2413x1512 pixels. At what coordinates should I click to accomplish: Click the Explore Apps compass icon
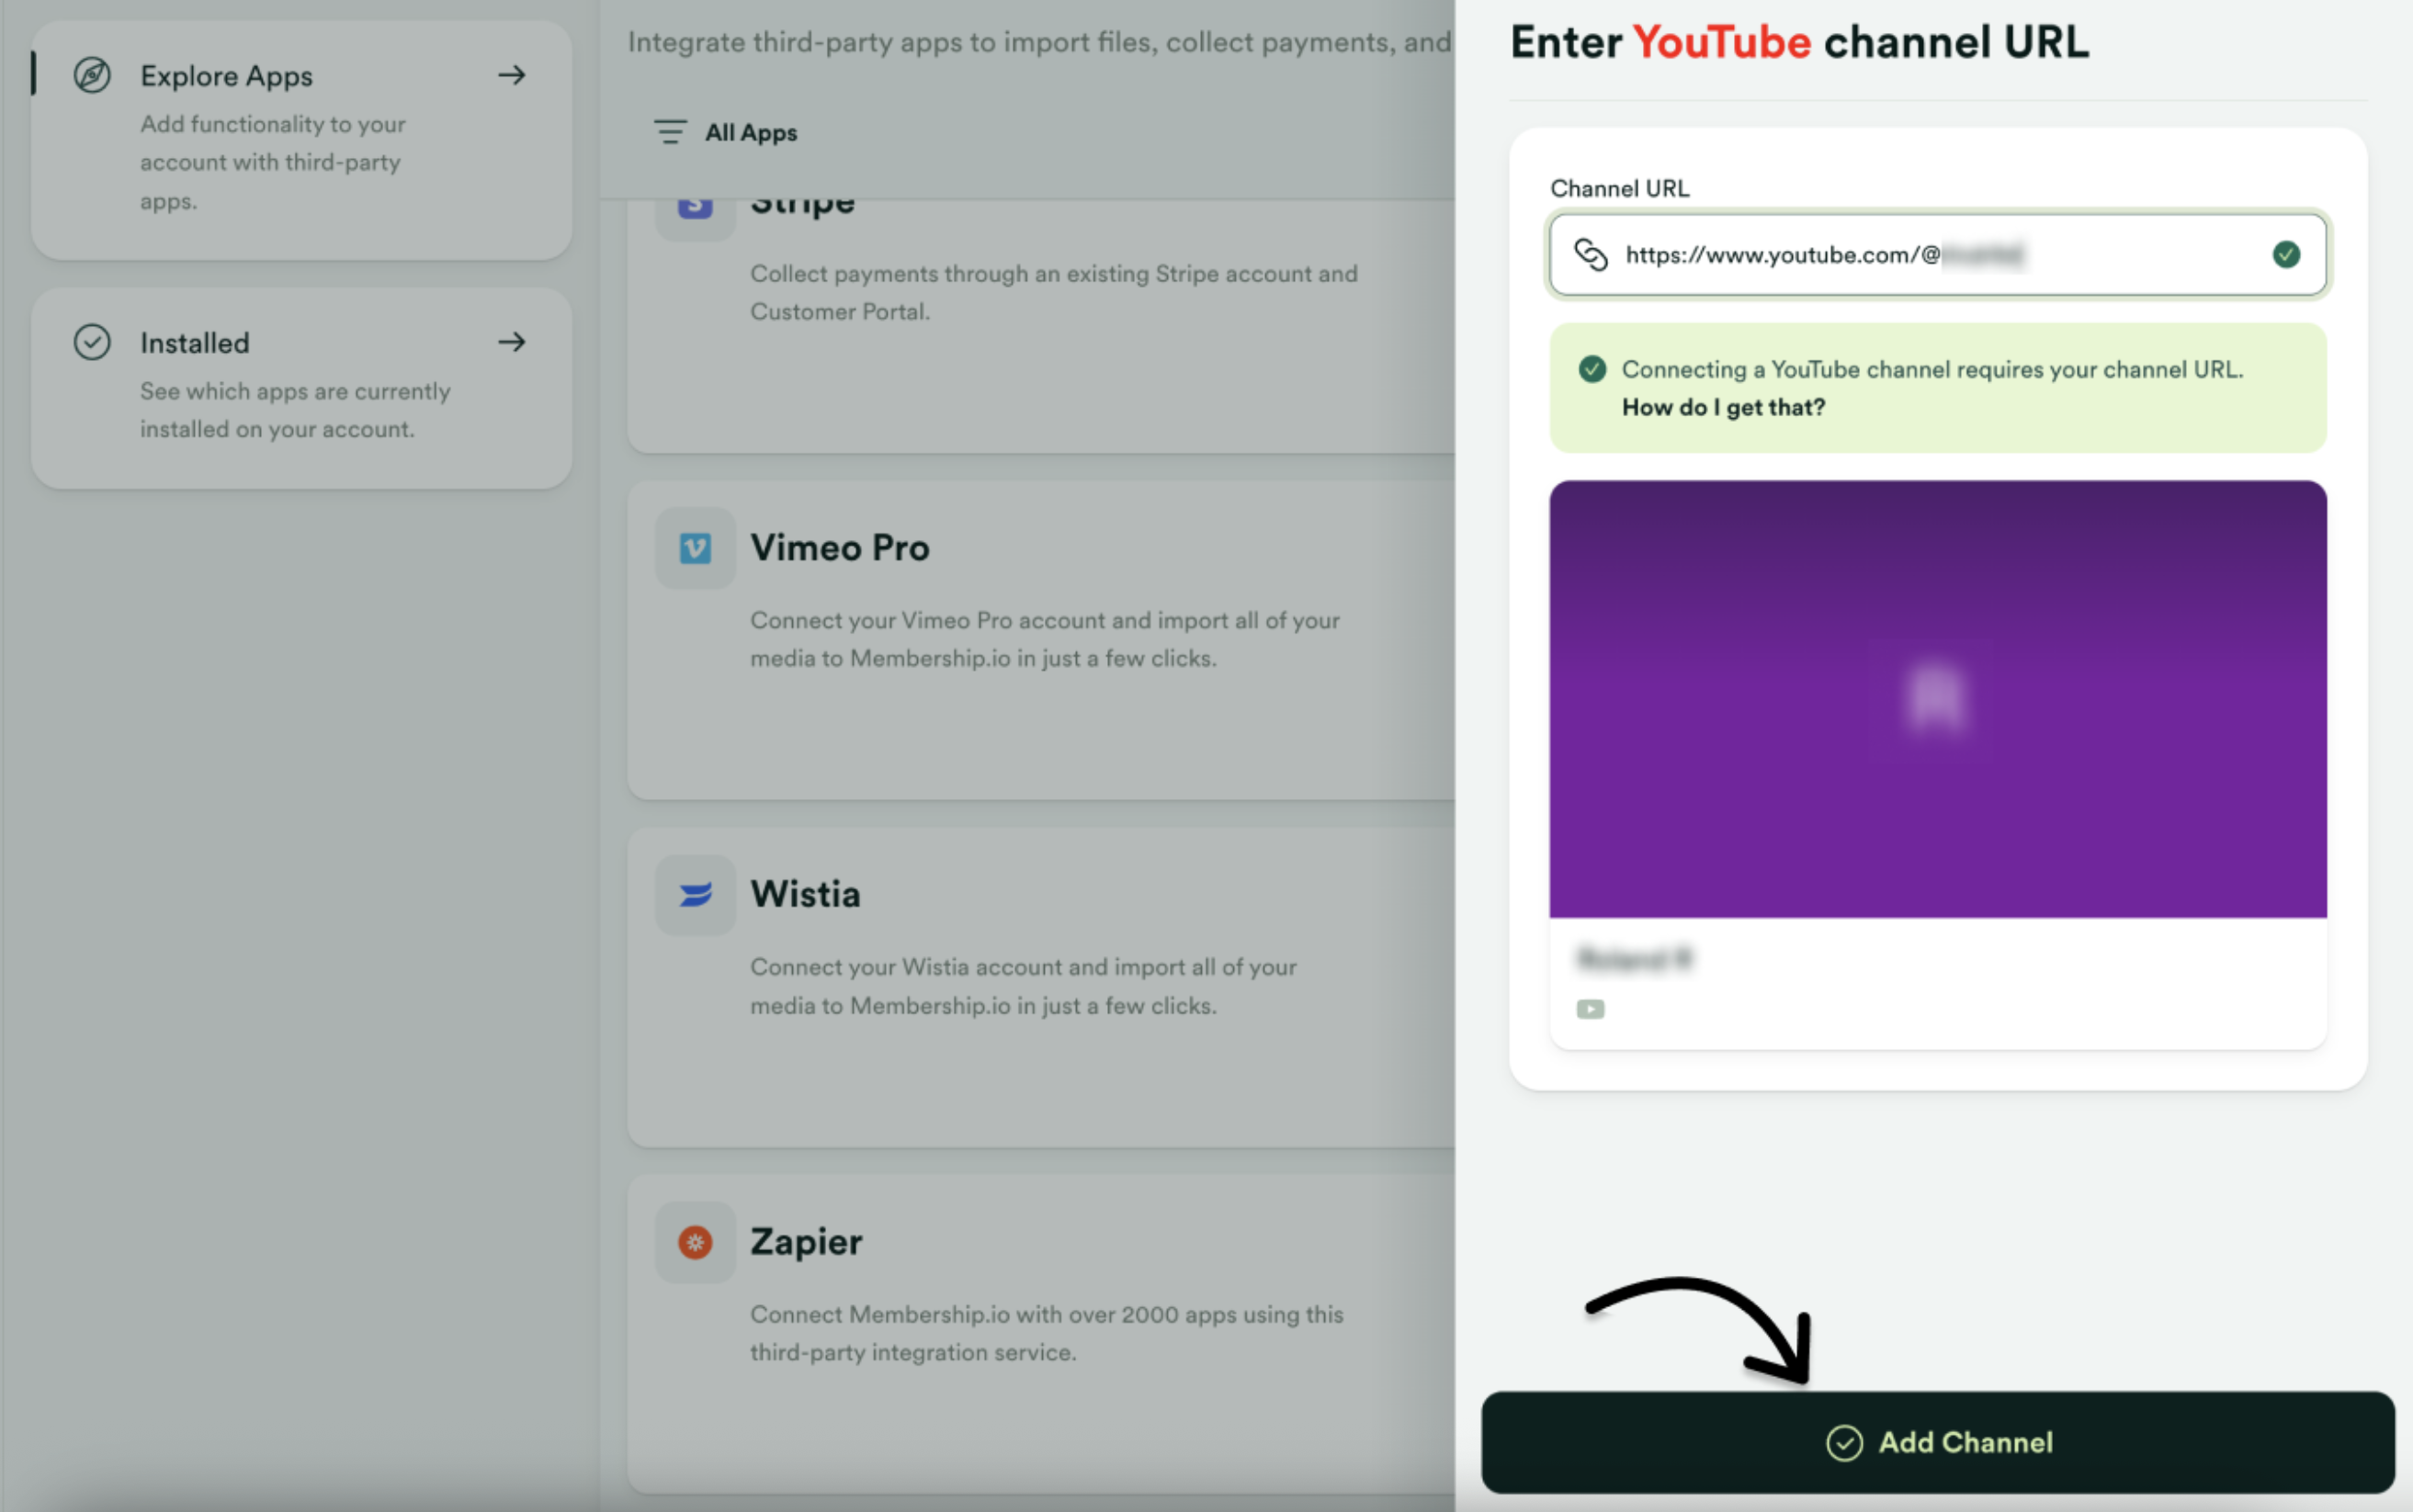(x=92, y=75)
